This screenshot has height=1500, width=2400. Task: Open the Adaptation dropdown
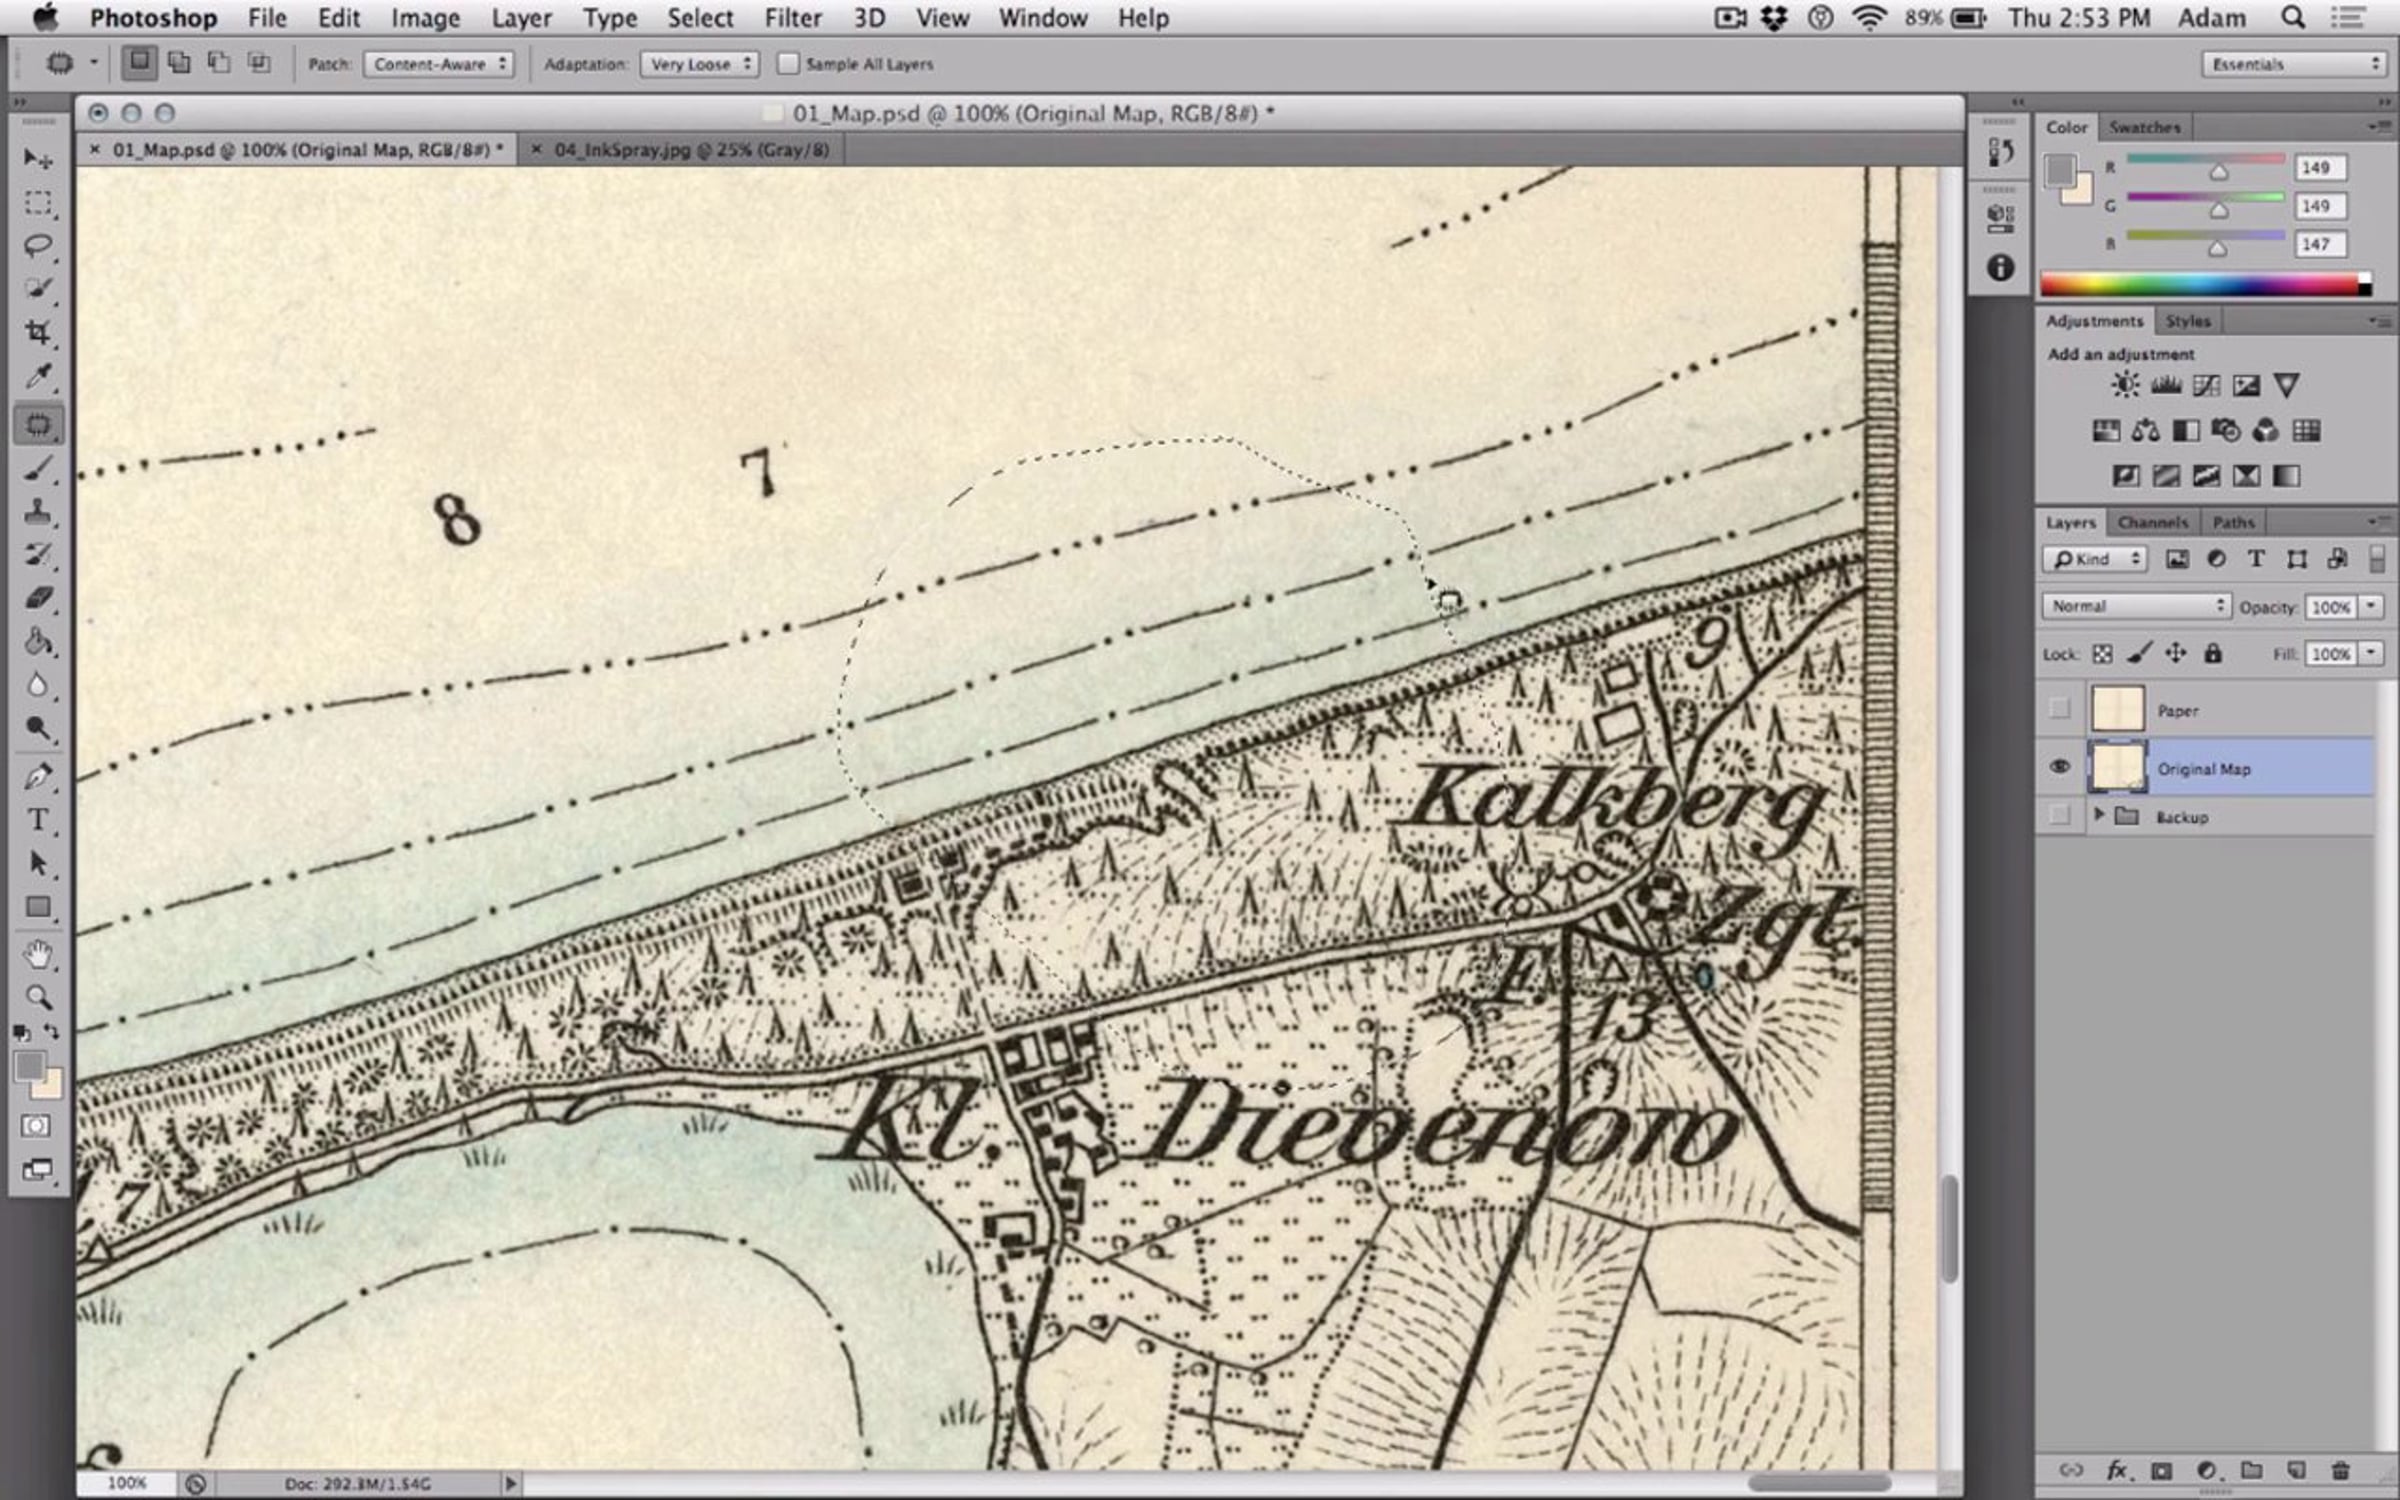700,64
